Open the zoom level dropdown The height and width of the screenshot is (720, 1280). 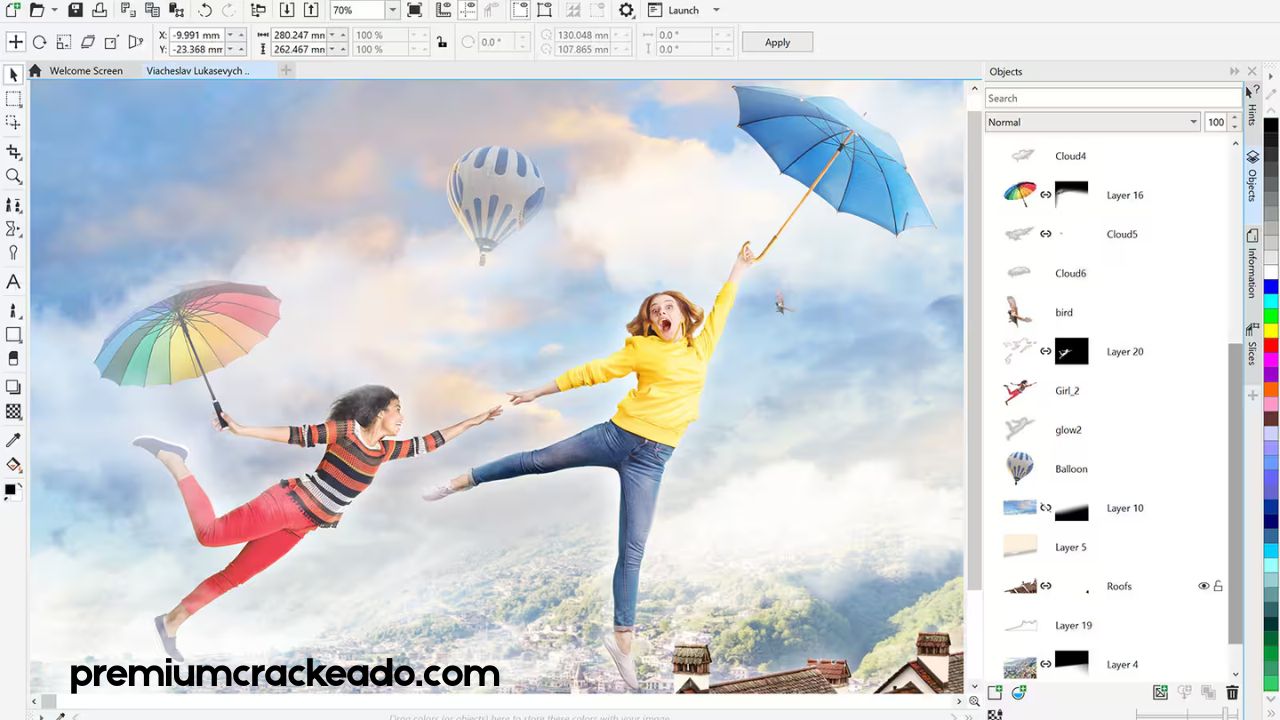[x=392, y=10]
